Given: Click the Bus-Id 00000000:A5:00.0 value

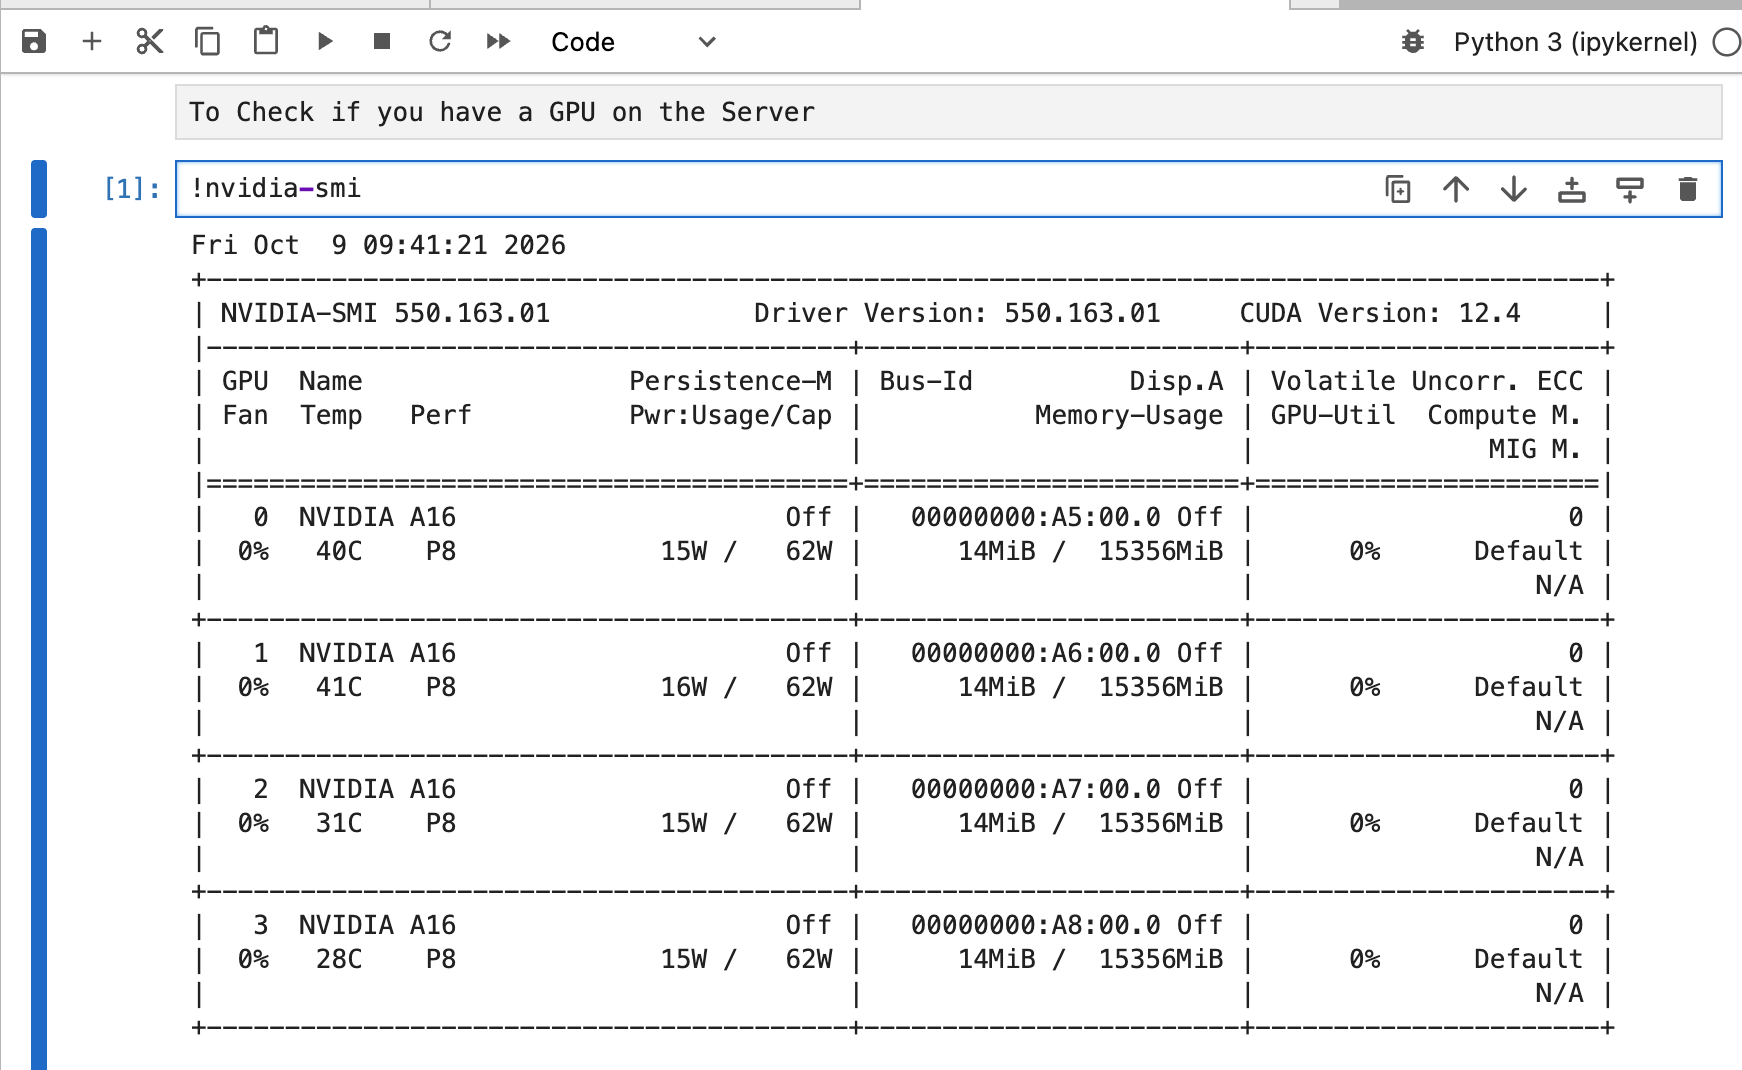Looking at the screenshot, I should pos(1036,517).
